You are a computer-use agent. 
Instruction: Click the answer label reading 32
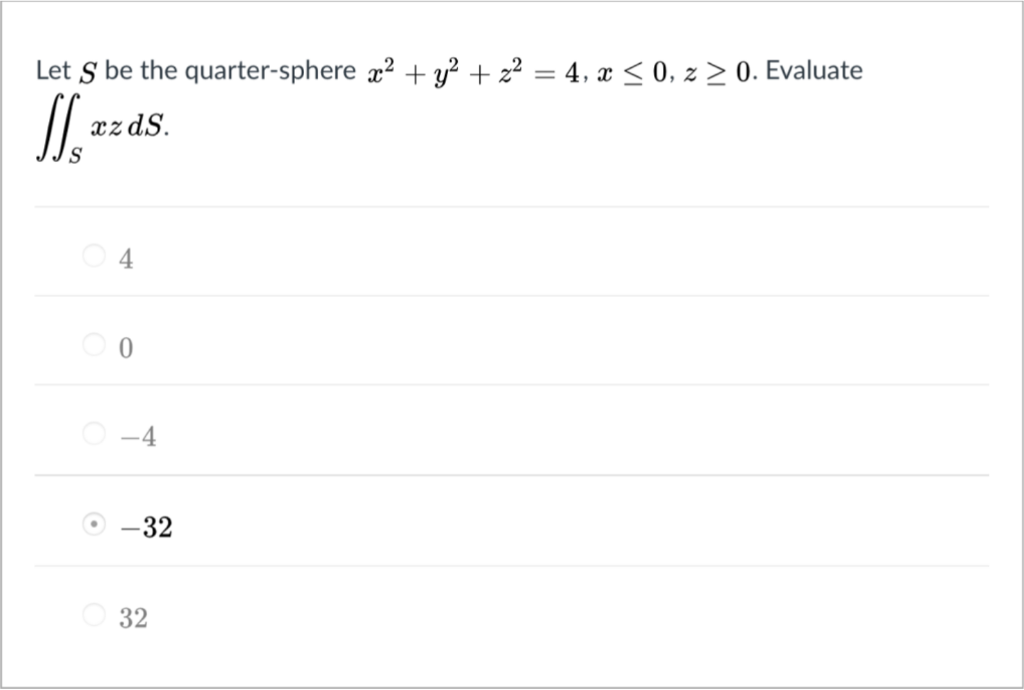tap(133, 616)
